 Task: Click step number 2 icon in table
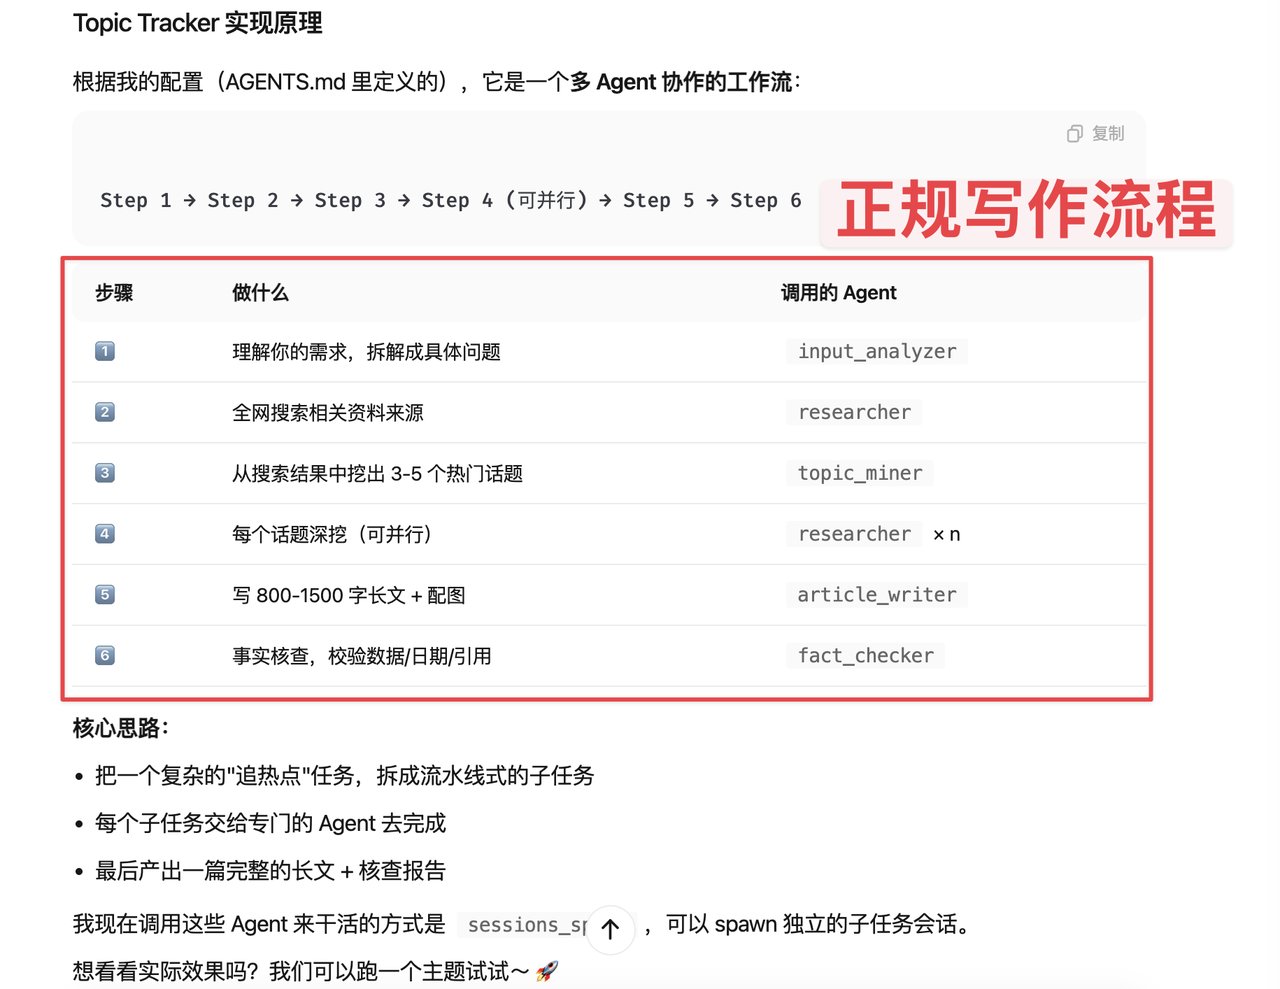(105, 412)
